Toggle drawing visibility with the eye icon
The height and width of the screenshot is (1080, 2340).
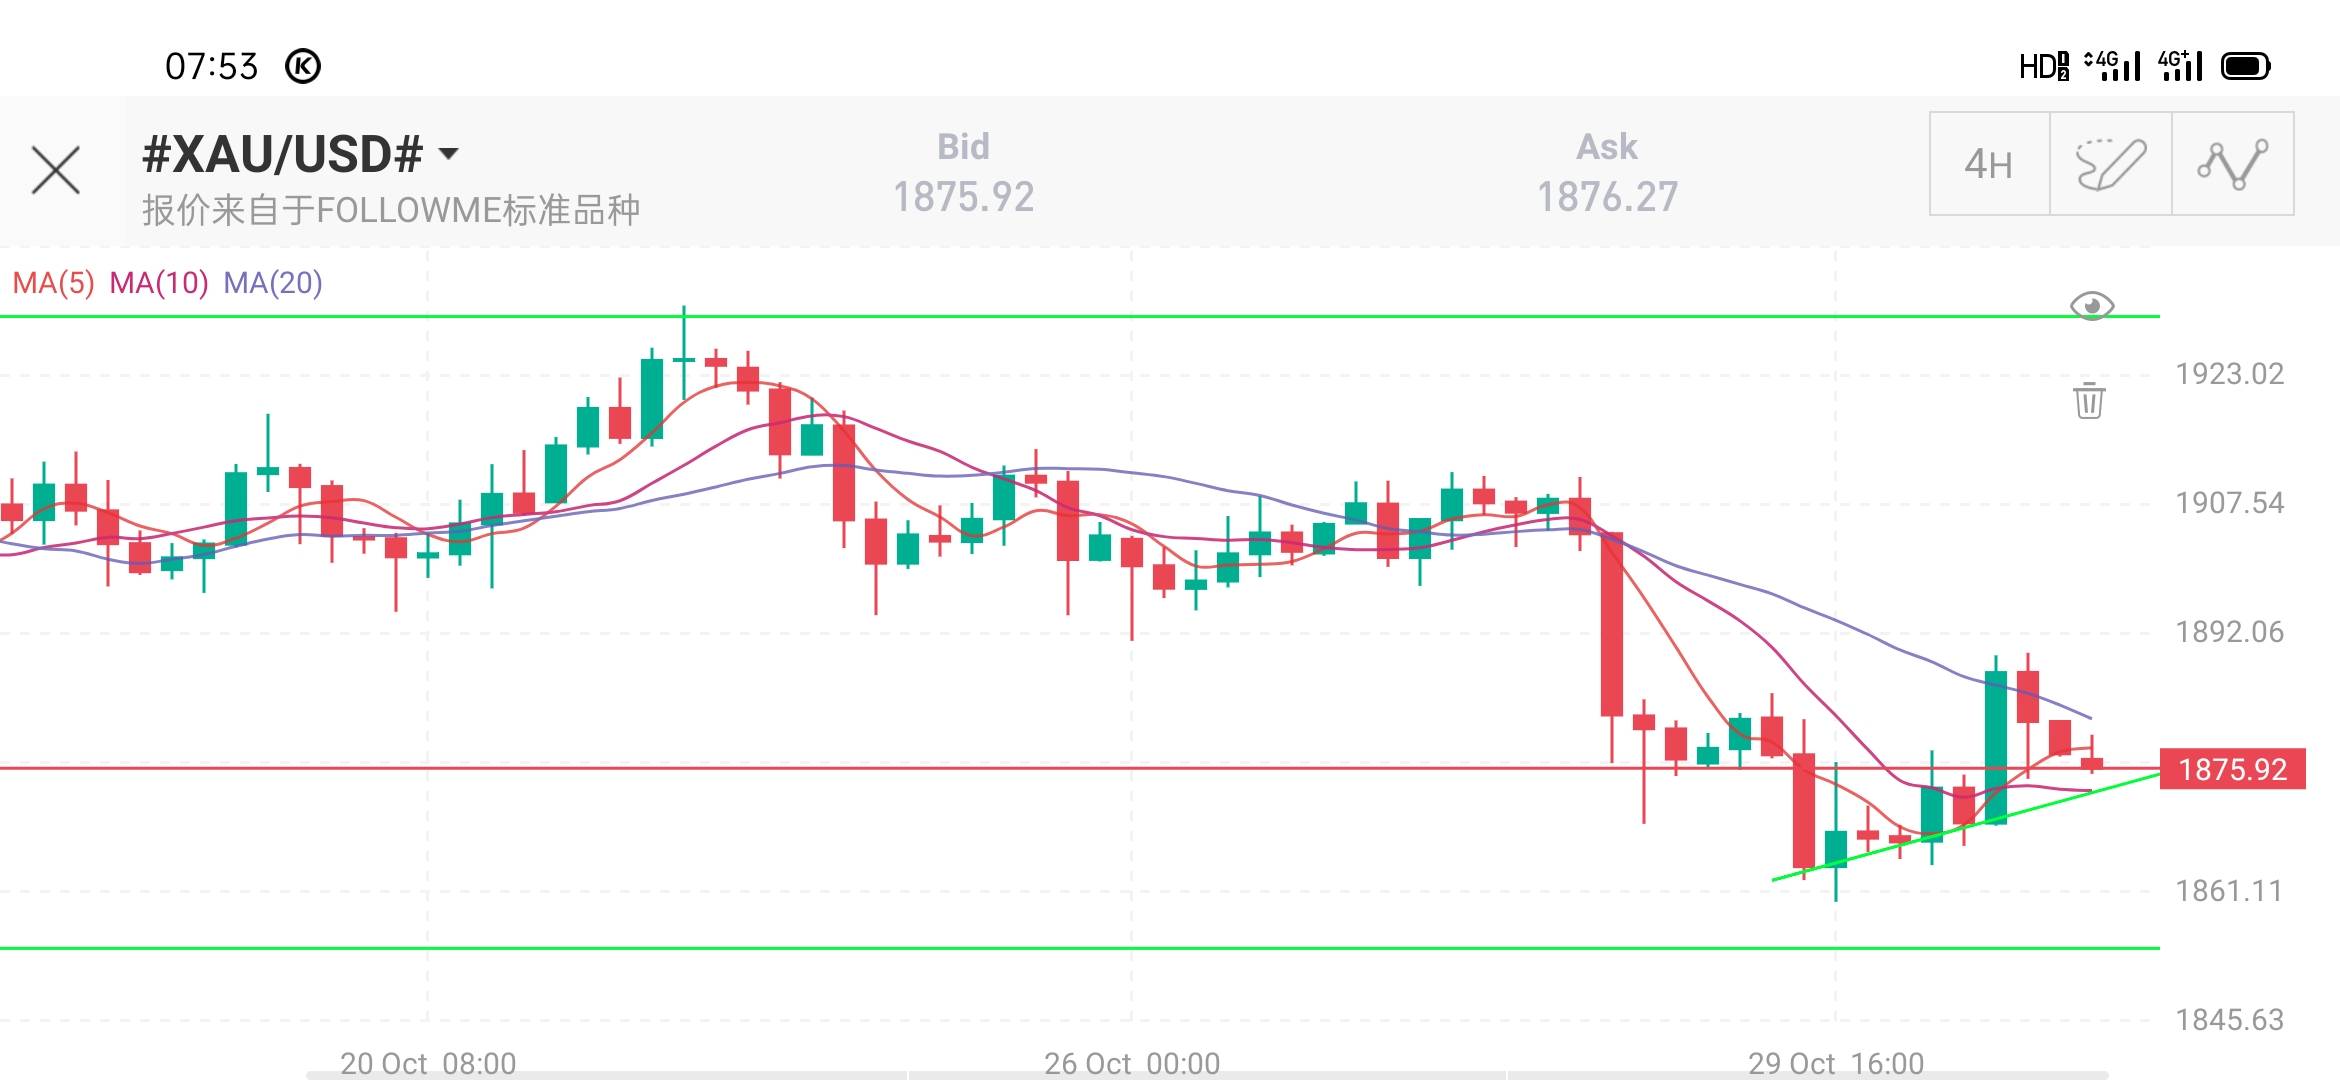point(2091,306)
